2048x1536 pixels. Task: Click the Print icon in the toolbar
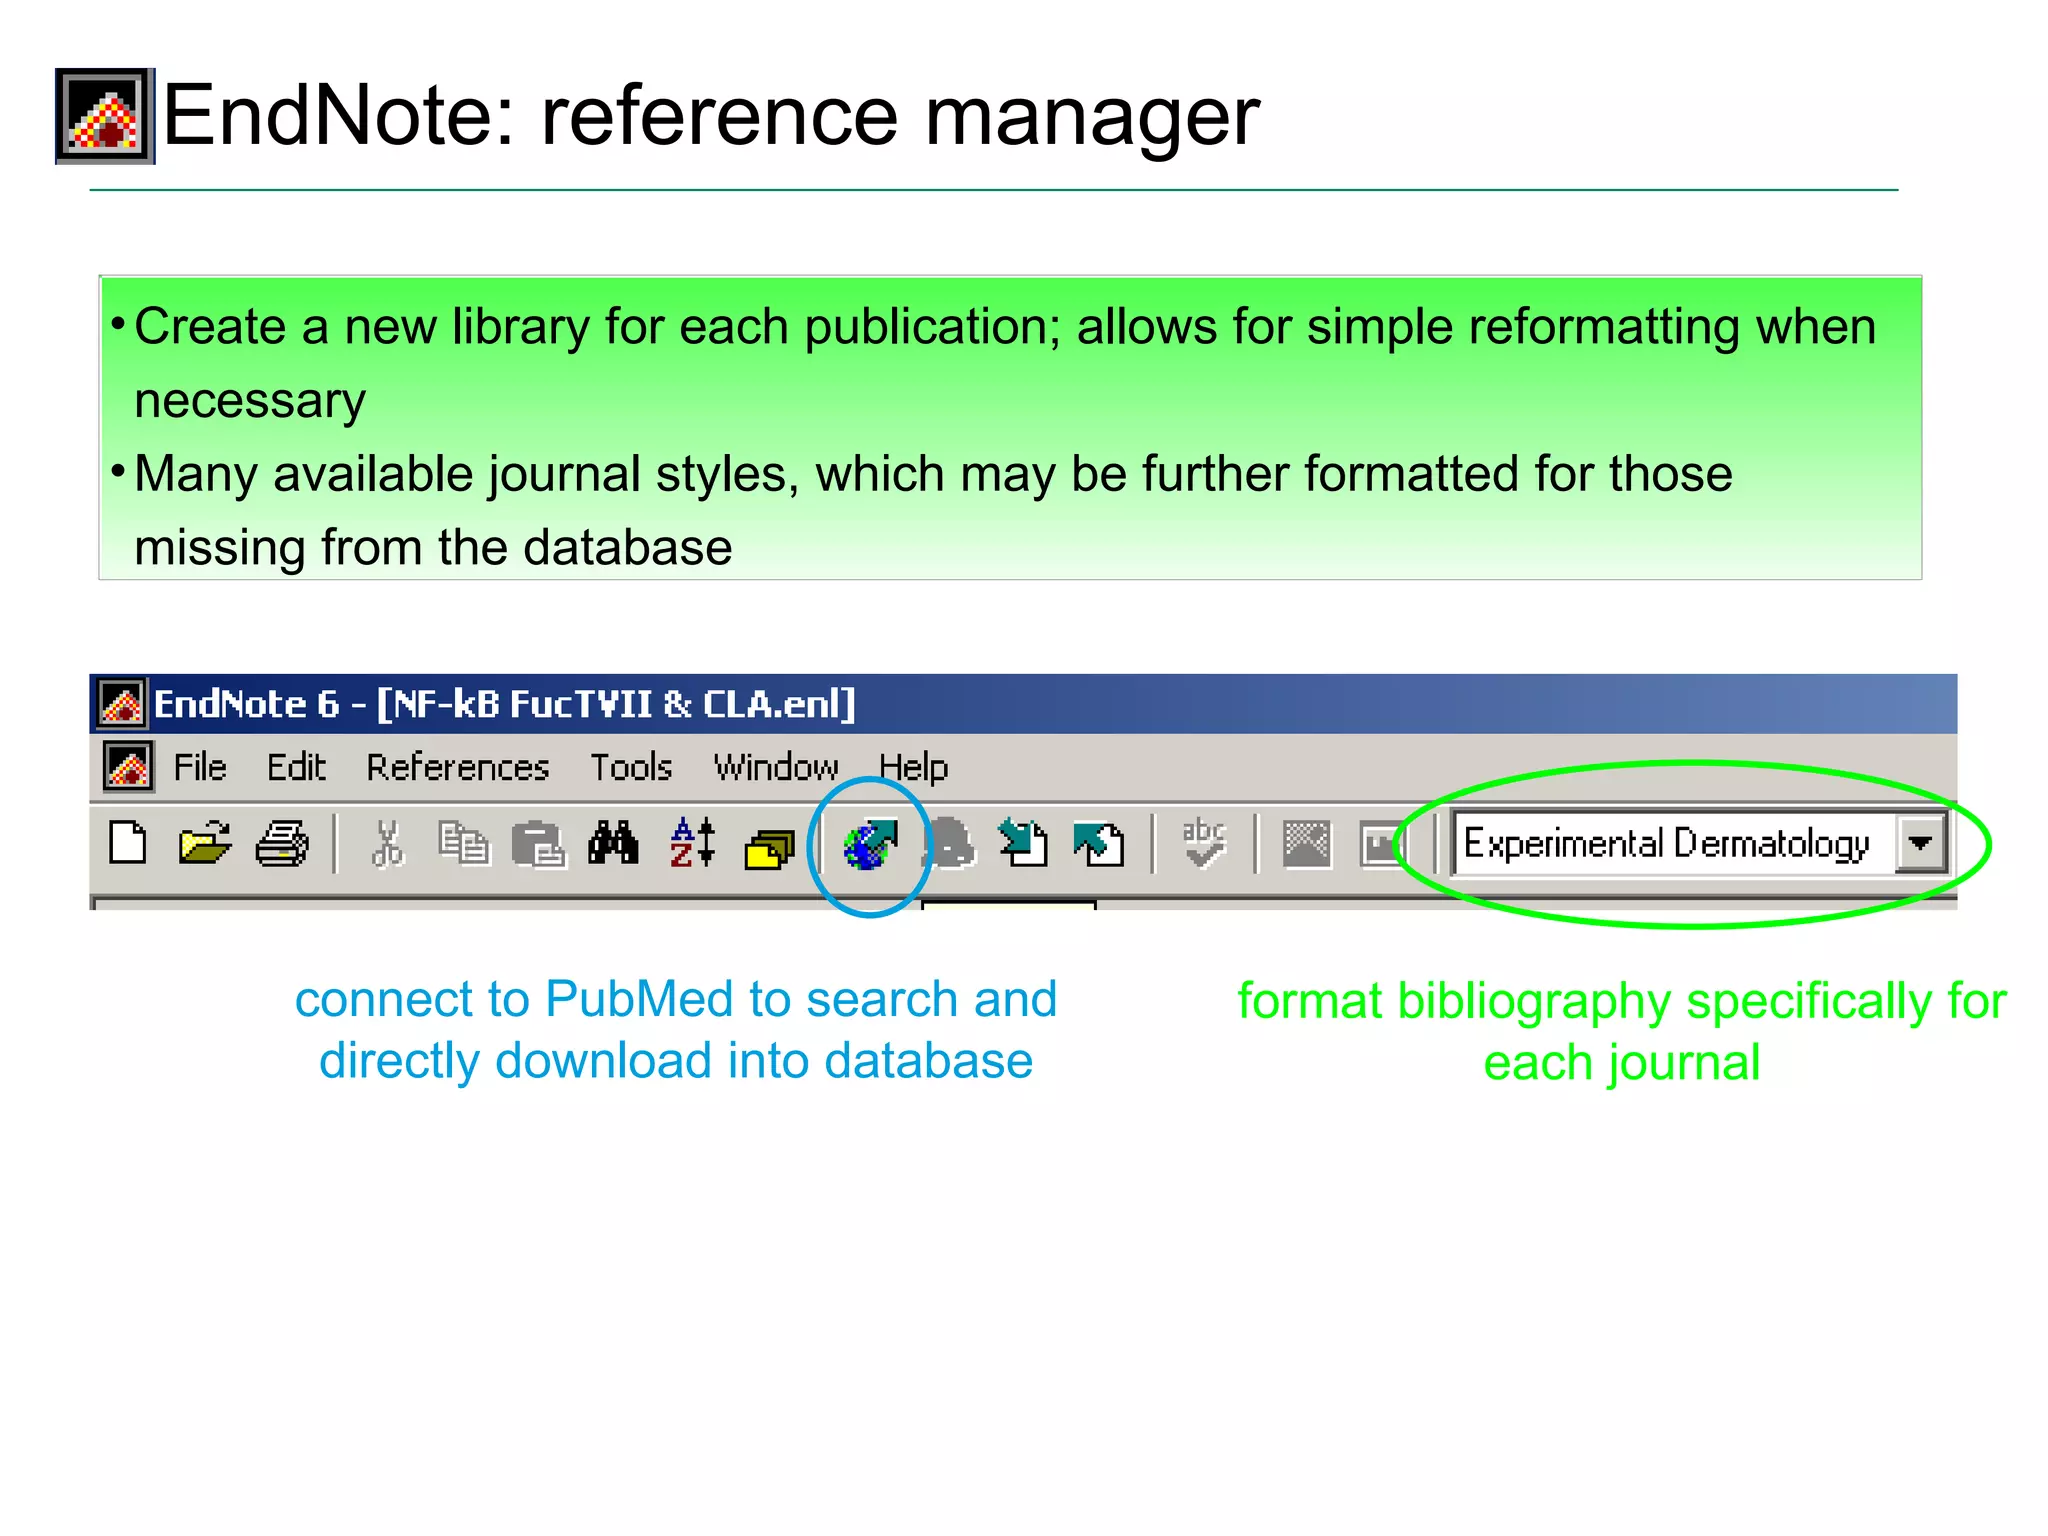pos(282,843)
